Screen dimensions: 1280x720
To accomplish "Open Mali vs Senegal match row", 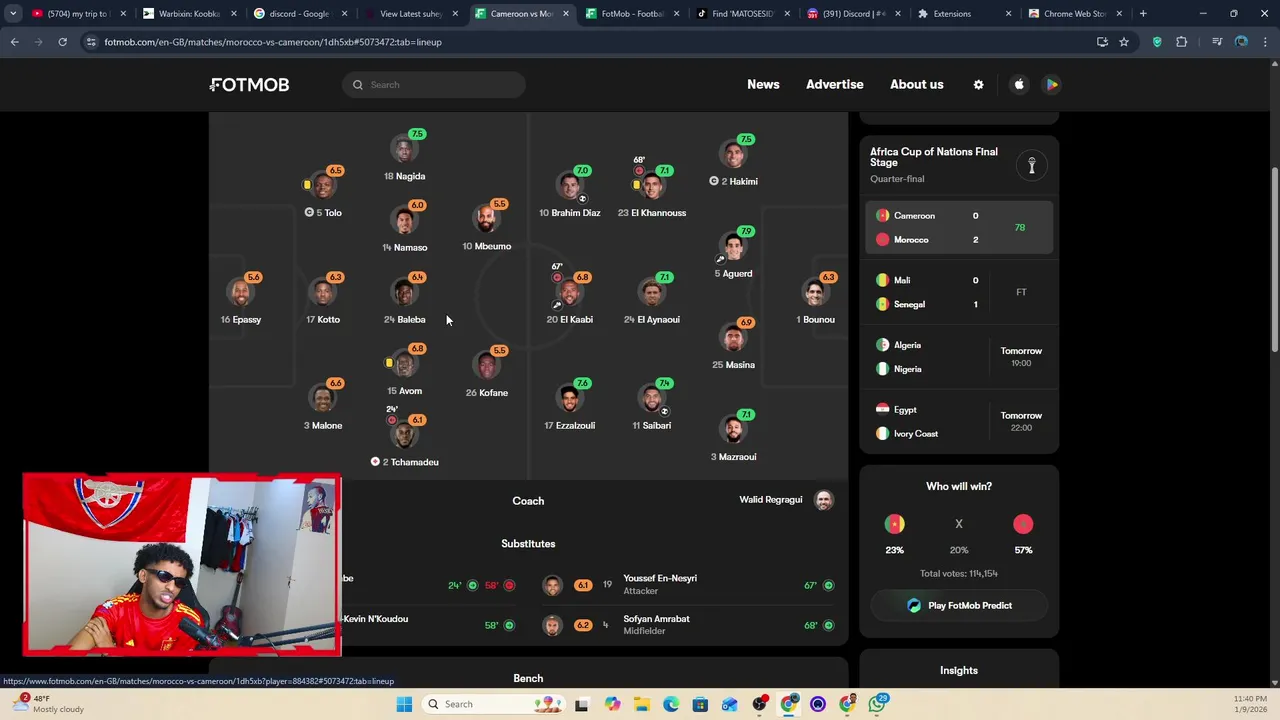I will click(x=959, y=292).
